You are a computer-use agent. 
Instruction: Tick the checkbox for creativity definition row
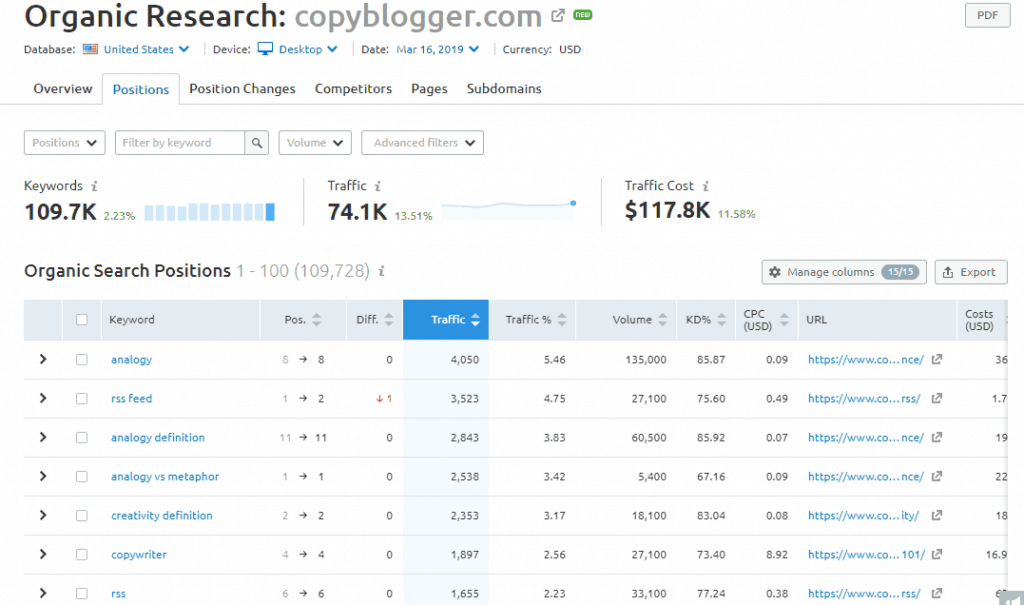click(x=82, y=515)
